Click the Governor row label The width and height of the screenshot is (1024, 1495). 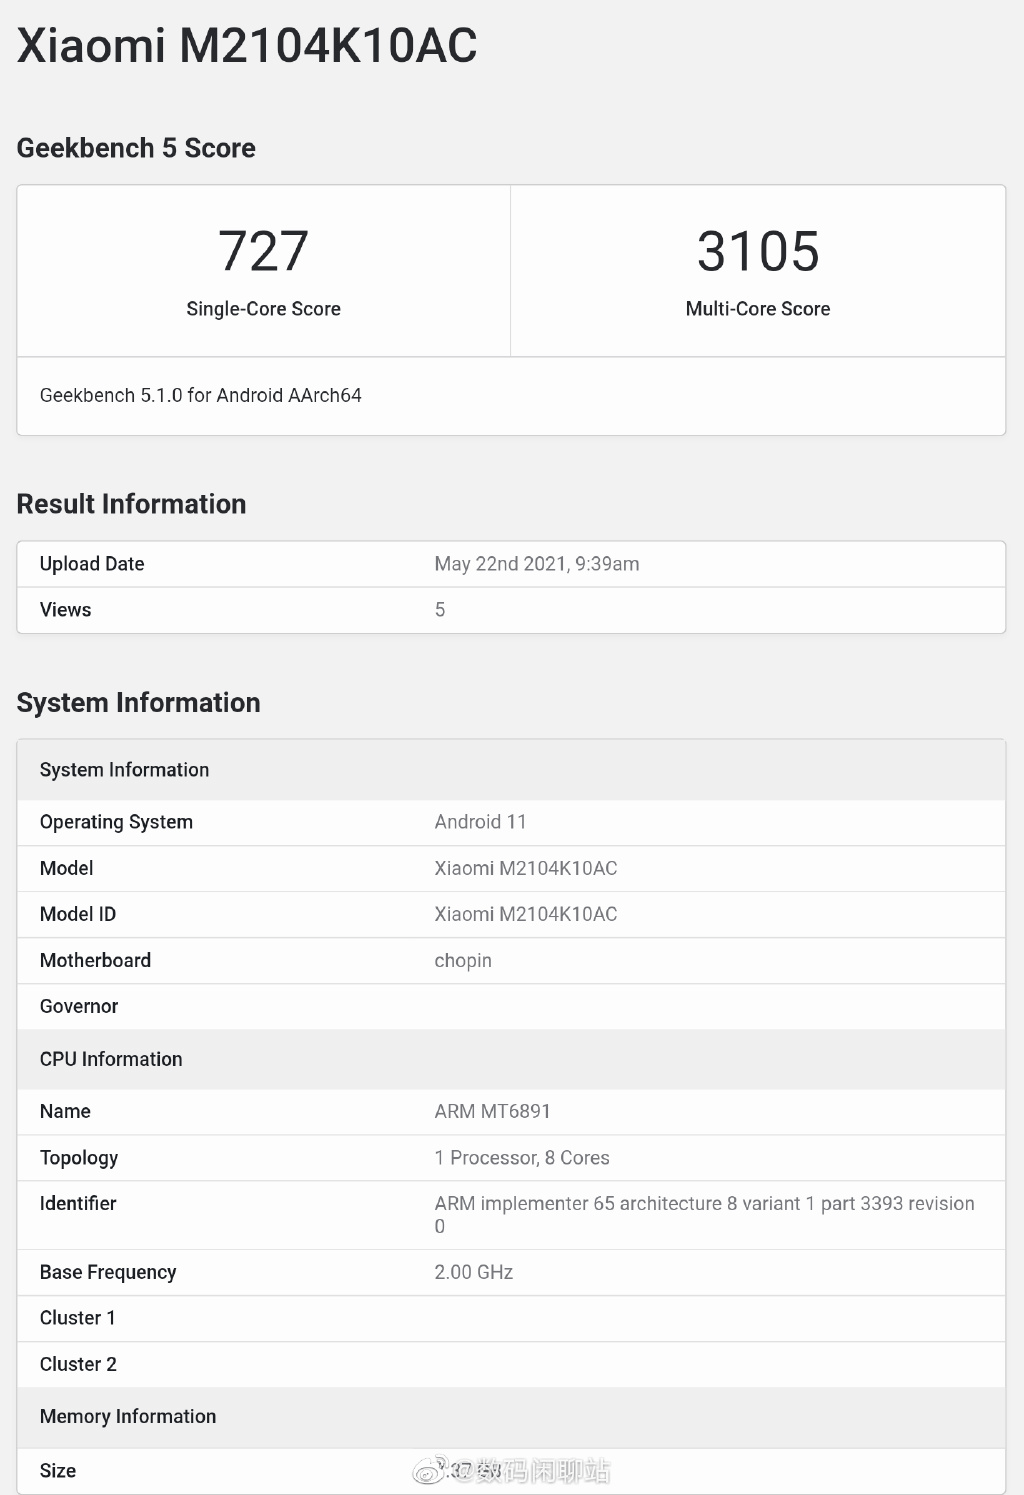(x=79, y=1006)
